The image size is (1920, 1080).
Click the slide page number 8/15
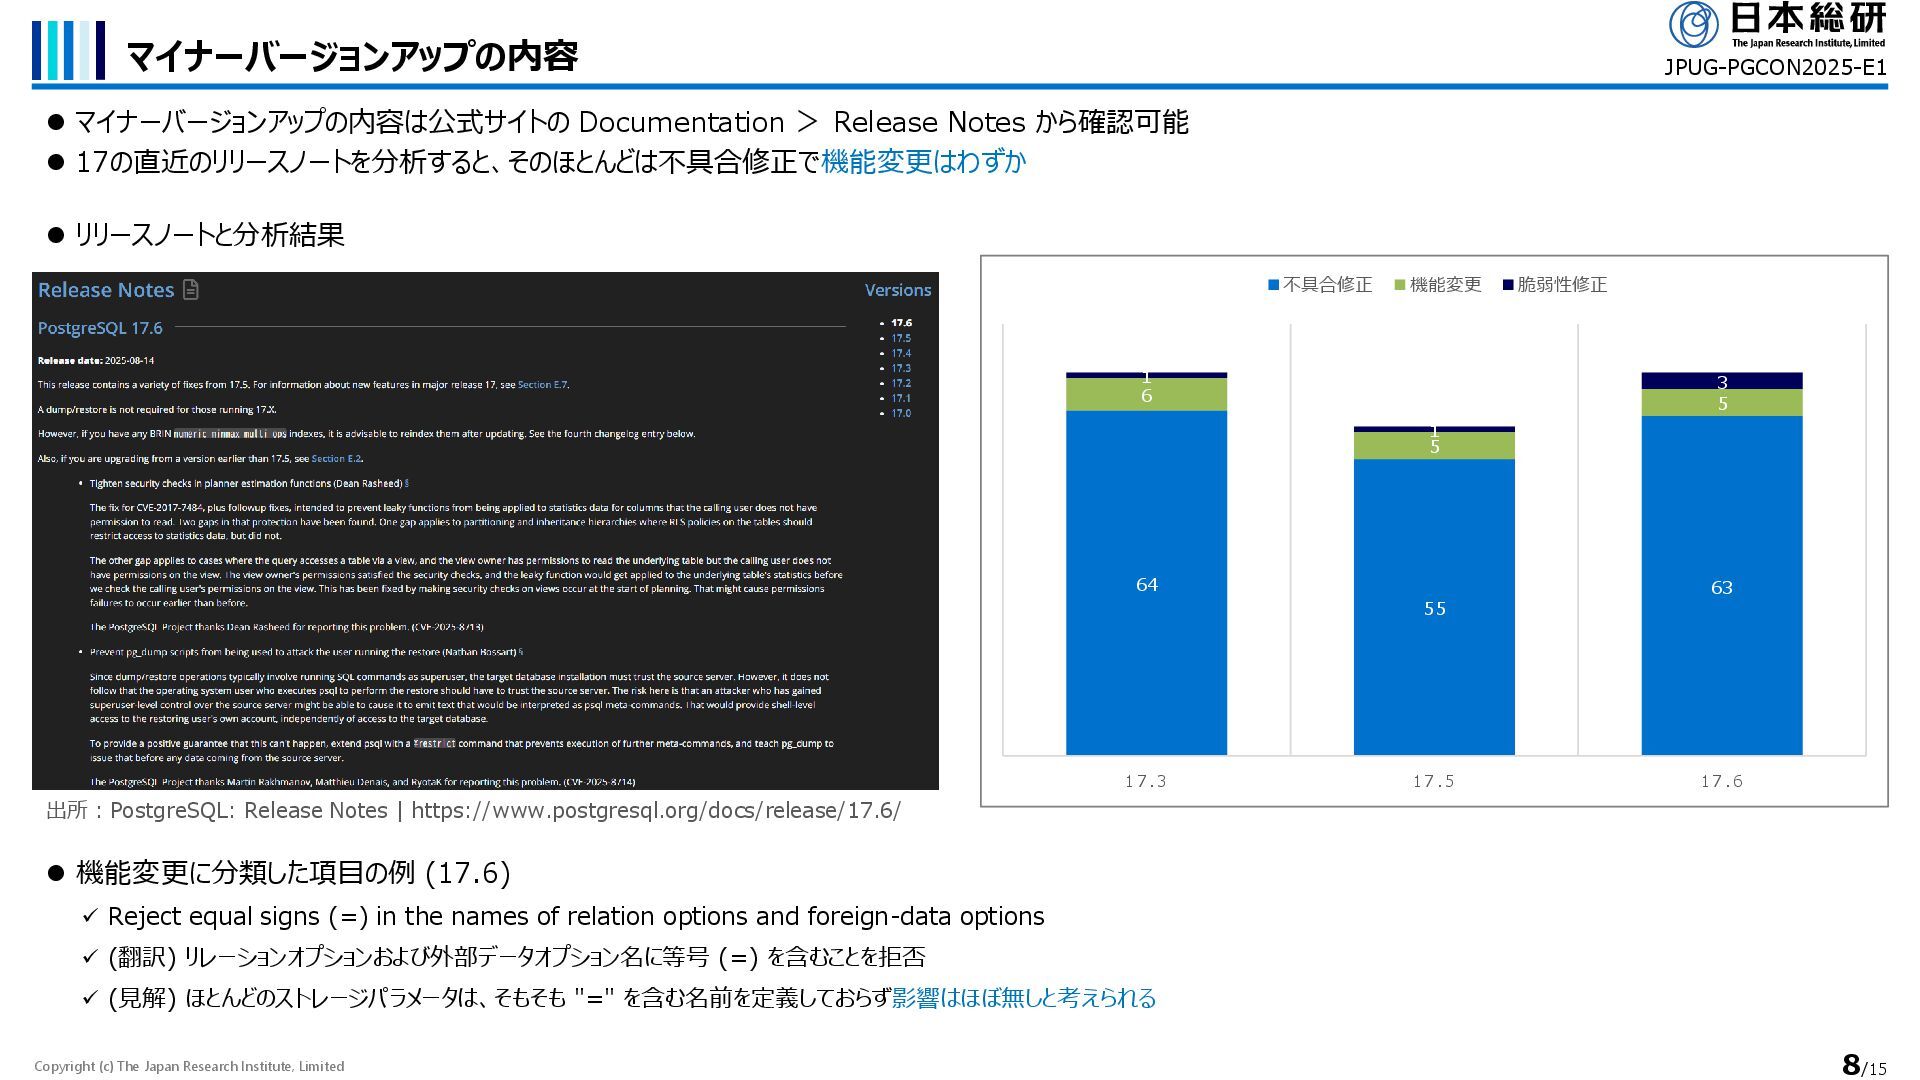(x=1863, y=1065)
